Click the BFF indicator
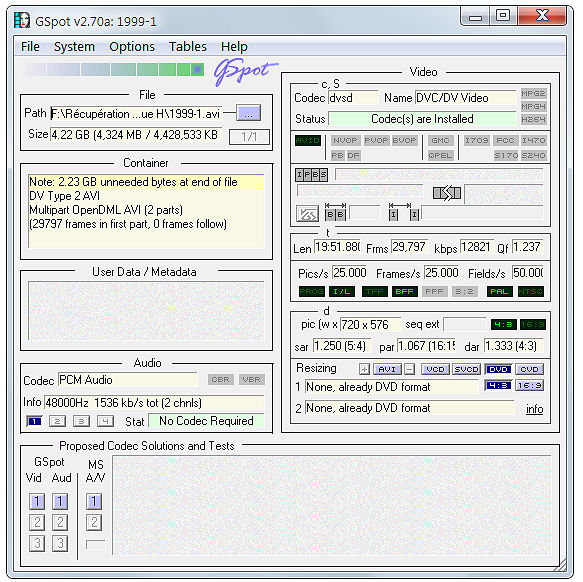Viewport: 583px width, 582px height. pyautogui.click(x=405, y=291)
